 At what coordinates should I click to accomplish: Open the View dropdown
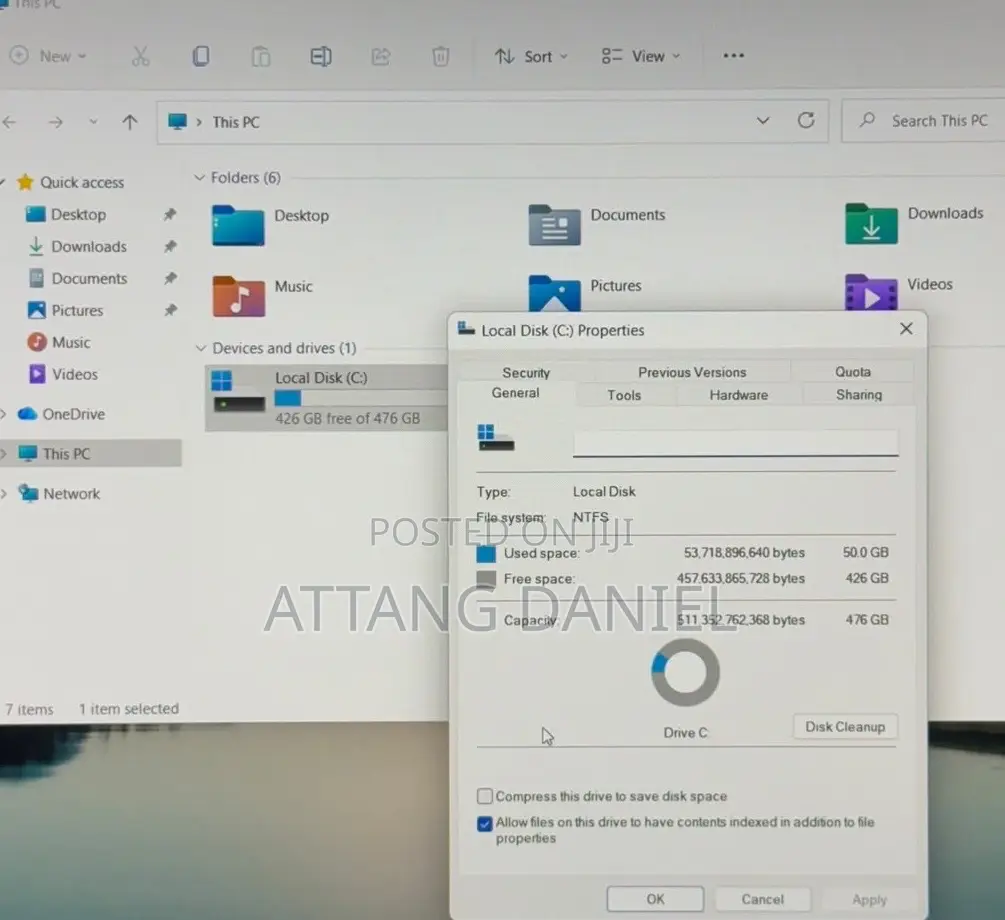pos(641,56)
